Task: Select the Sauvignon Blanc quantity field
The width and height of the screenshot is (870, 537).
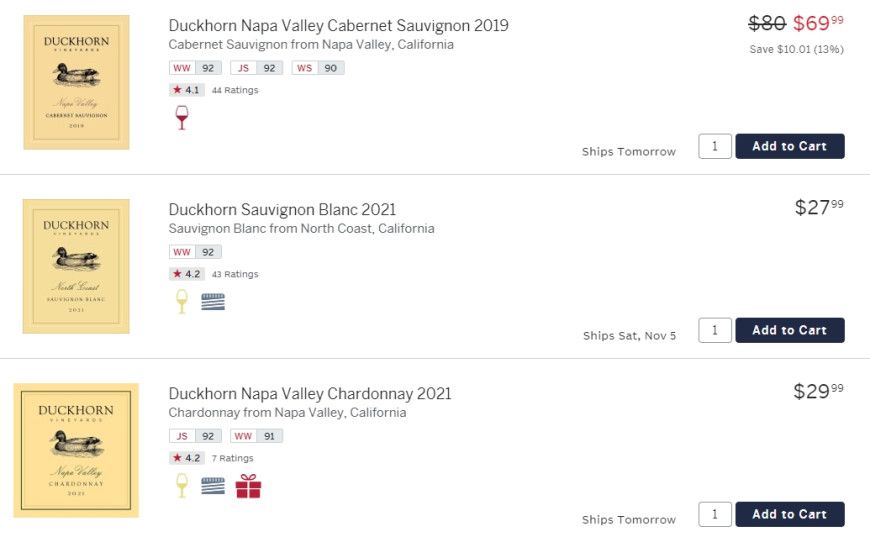Action: [x=715, y=331]
